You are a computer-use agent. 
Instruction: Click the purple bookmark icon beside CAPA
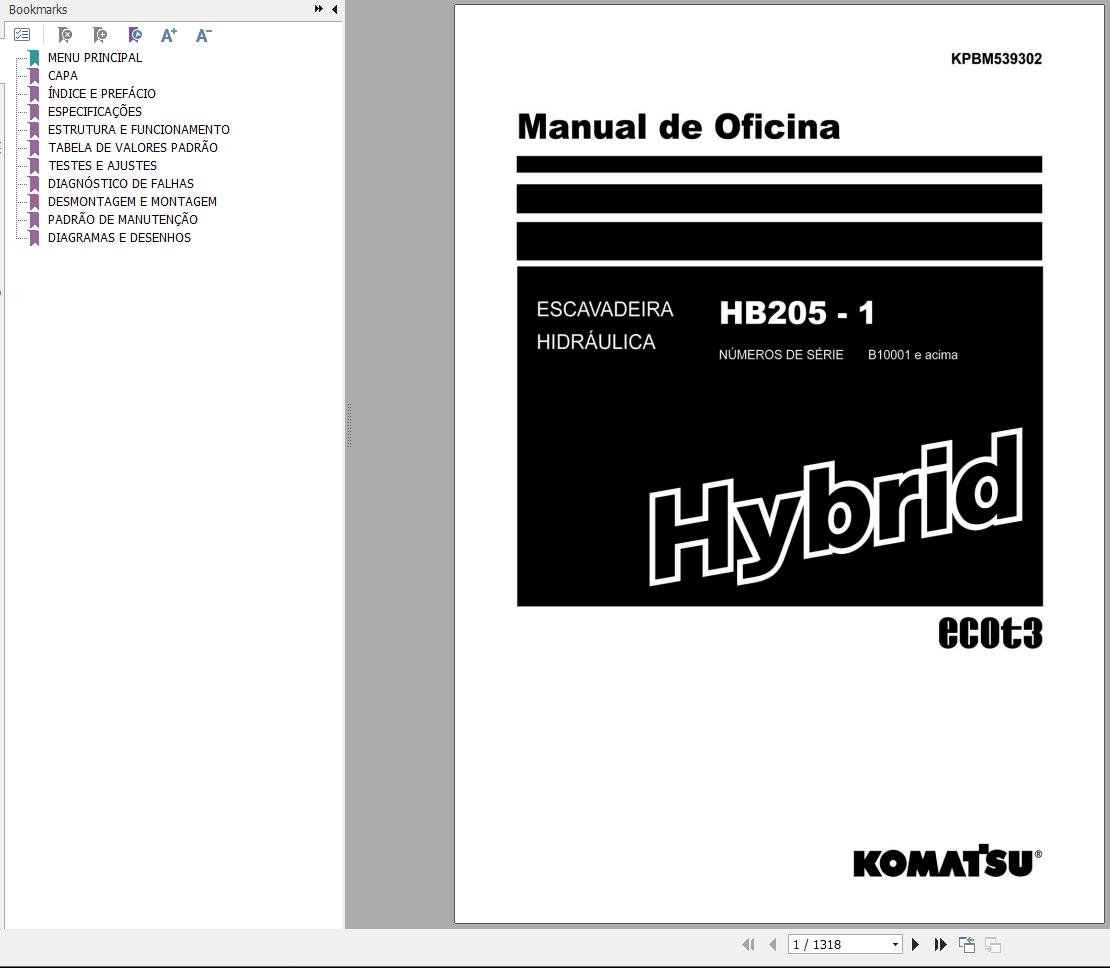tap(34, 75)
